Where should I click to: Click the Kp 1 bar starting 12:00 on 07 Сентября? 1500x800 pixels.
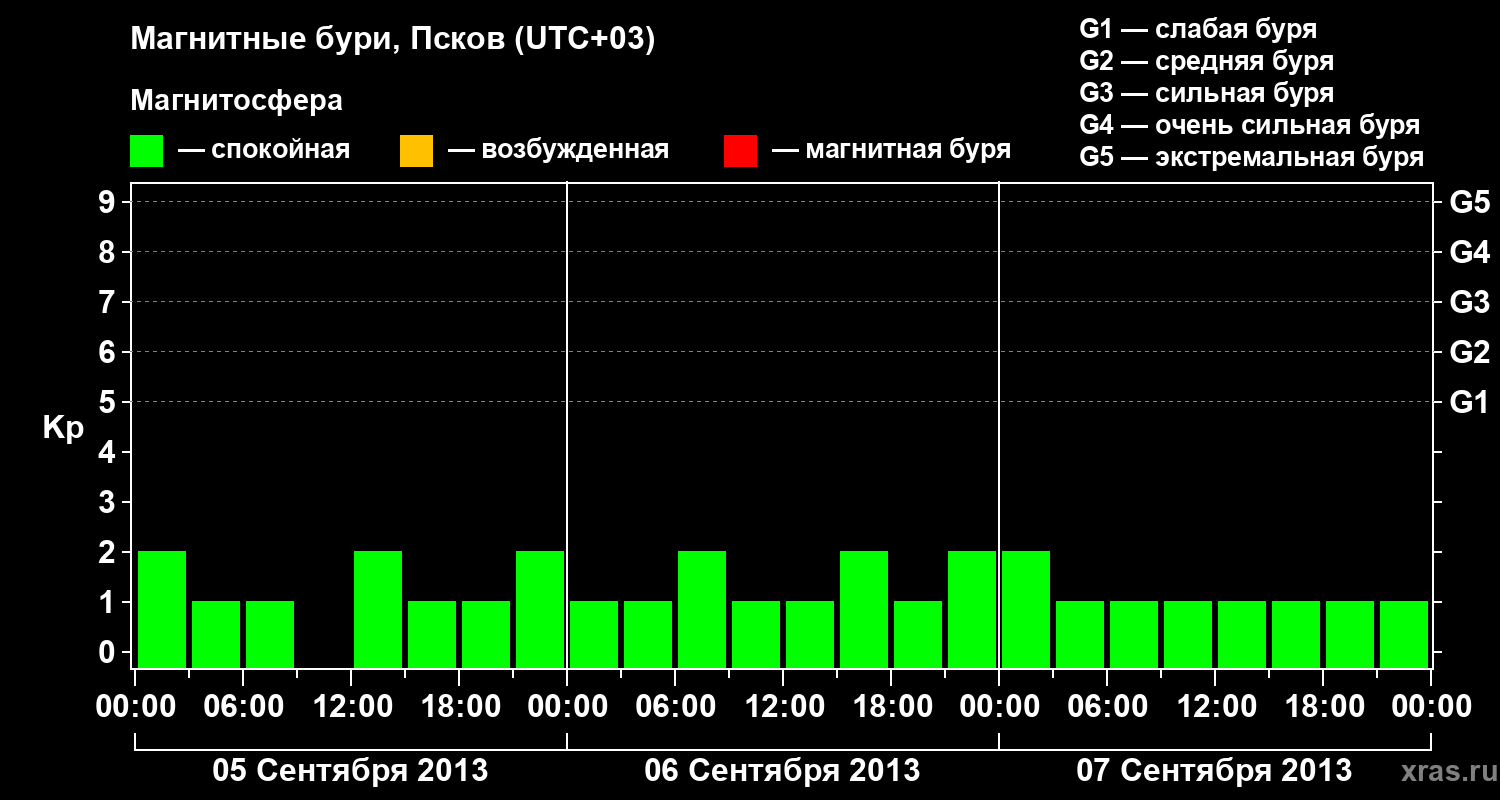[1242, 634]
